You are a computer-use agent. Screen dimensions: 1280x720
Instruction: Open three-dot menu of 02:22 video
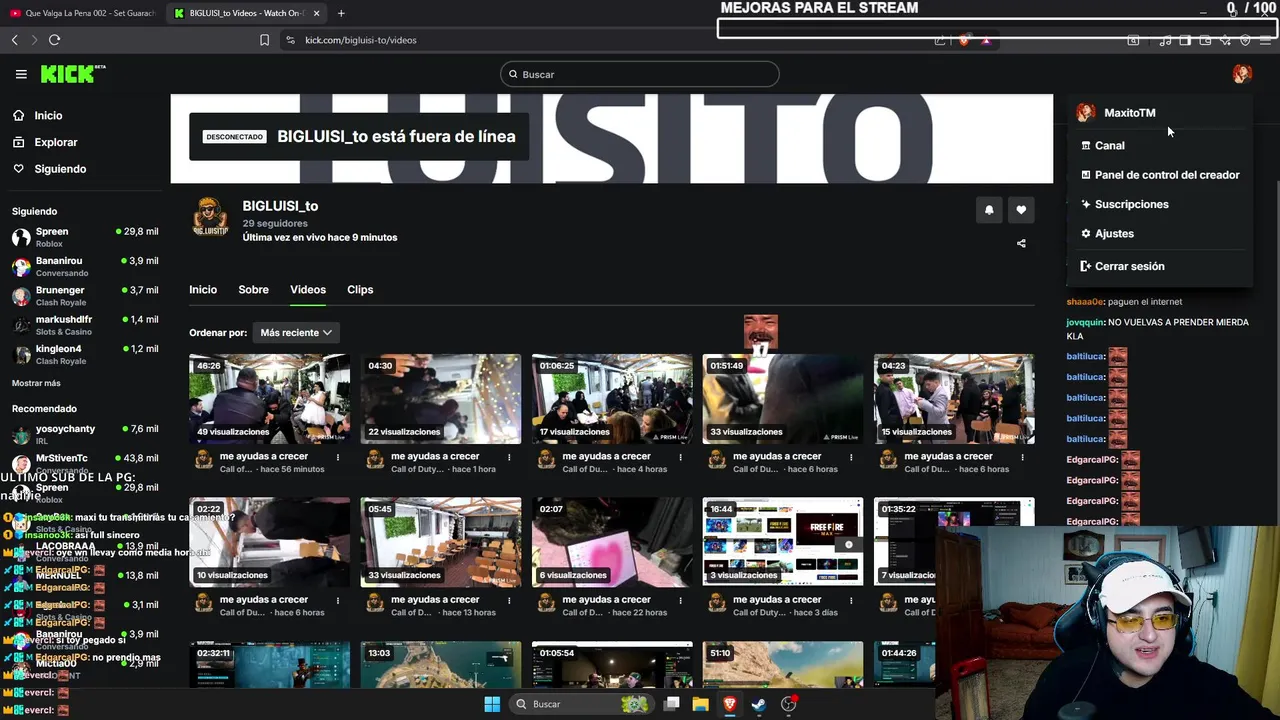[x=338, y=600]
